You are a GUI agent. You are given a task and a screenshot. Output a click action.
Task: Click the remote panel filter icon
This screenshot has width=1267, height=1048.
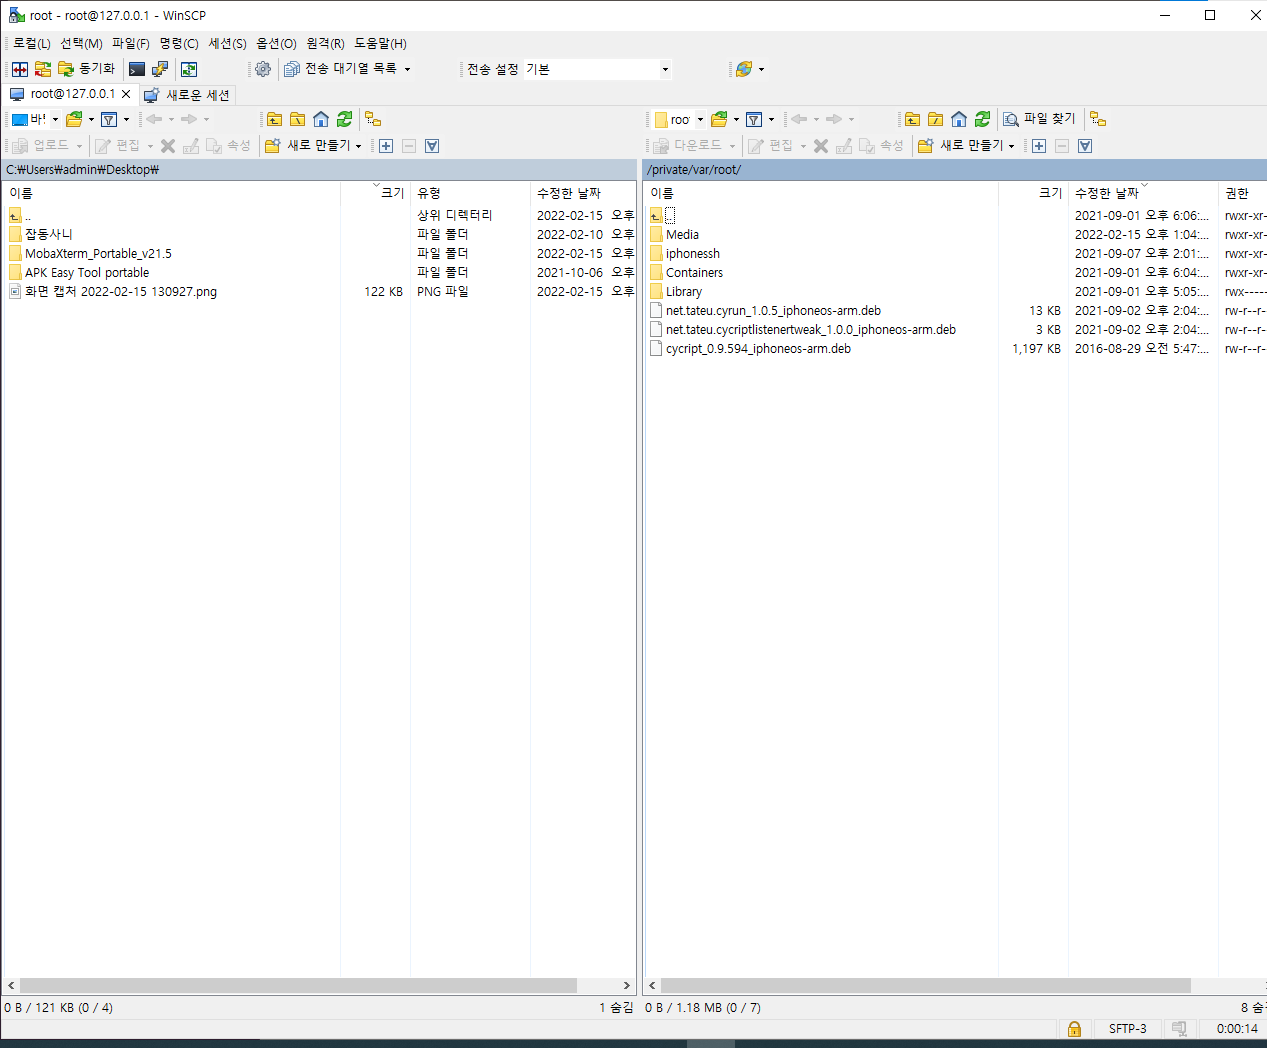pyautogui.click(x=754, y=119)
